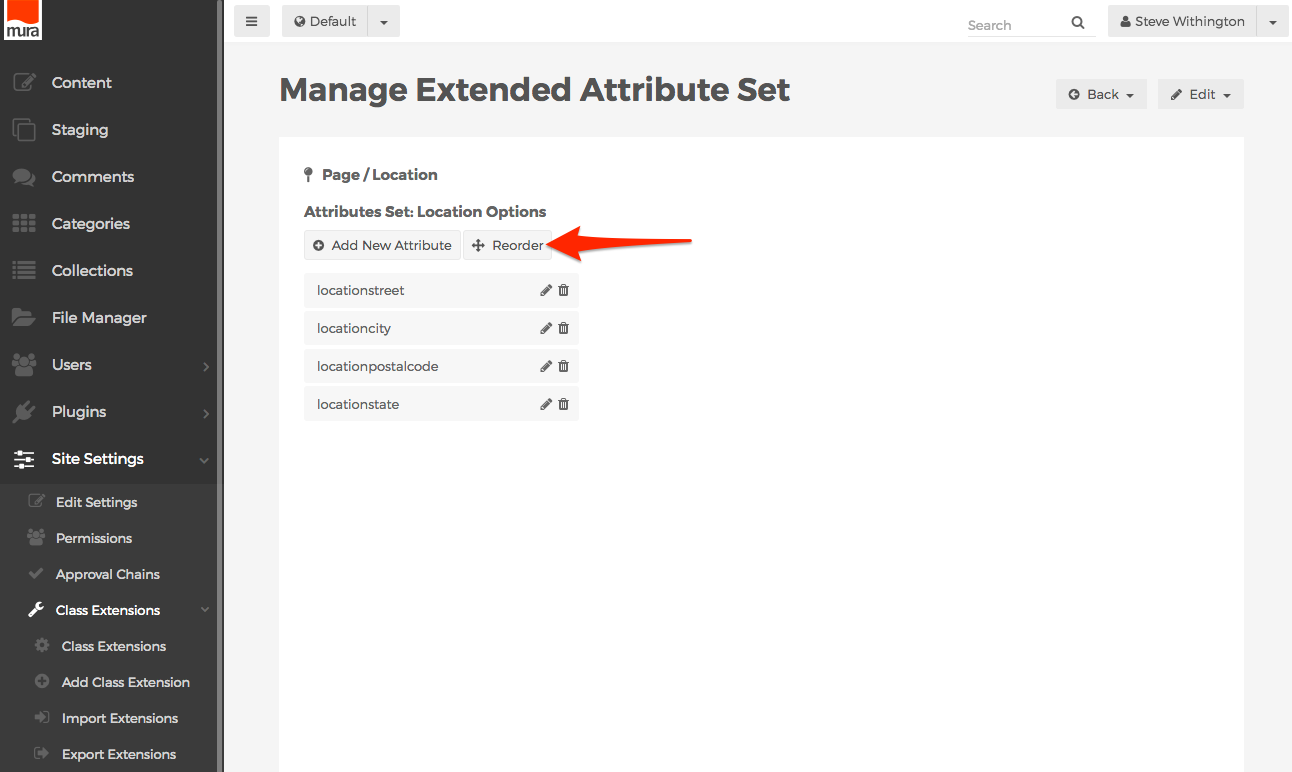This screenshot has width=1292, height=772.
Task: Go to File Manager in sidebar
Action: pyautogui.click(x=99, y=318)
